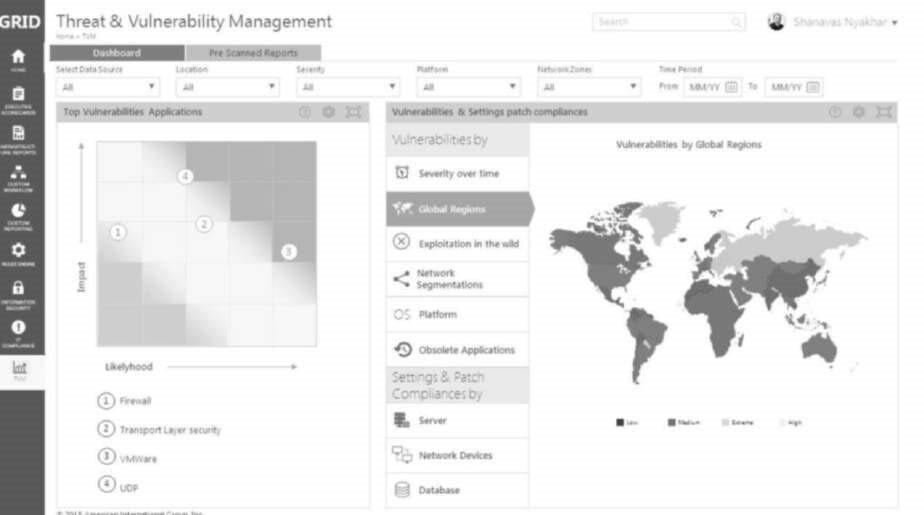The height and width of the screenshot is (515, 924).
Task: Click the To date MM/YY field
Action: tap(785, 87)
